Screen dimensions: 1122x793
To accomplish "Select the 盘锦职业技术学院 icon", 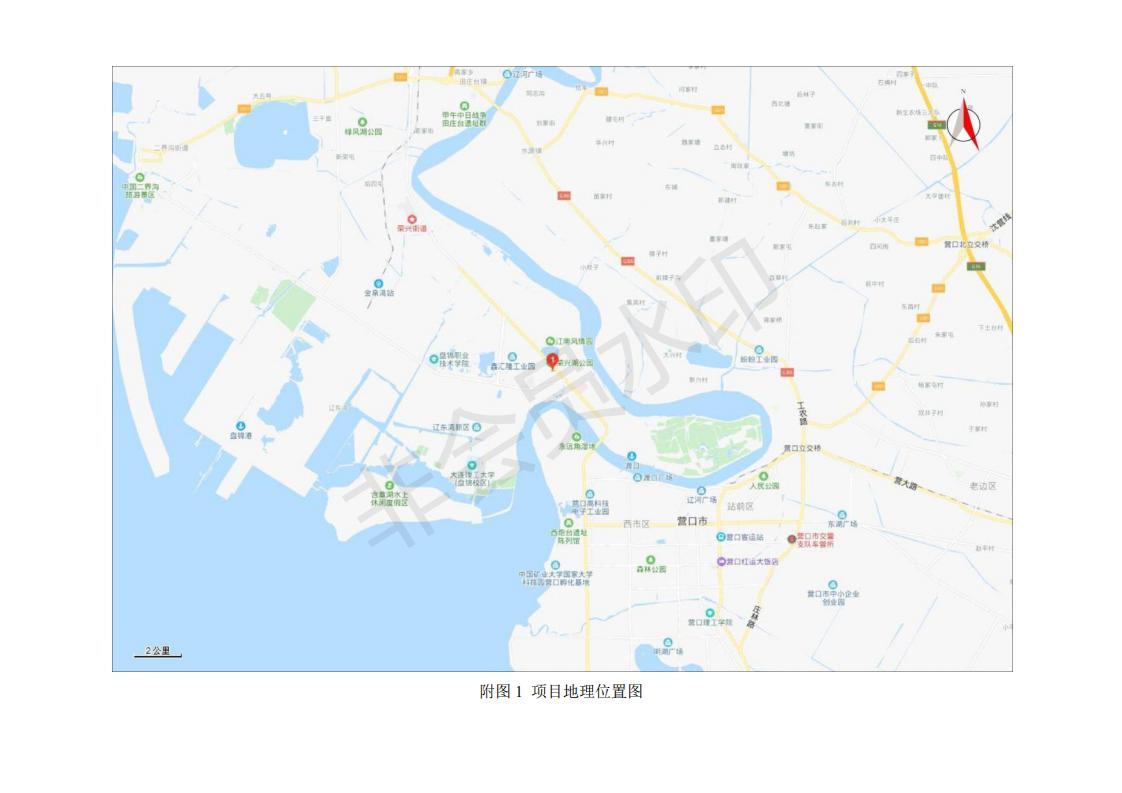I will click(x=434, y=359).
